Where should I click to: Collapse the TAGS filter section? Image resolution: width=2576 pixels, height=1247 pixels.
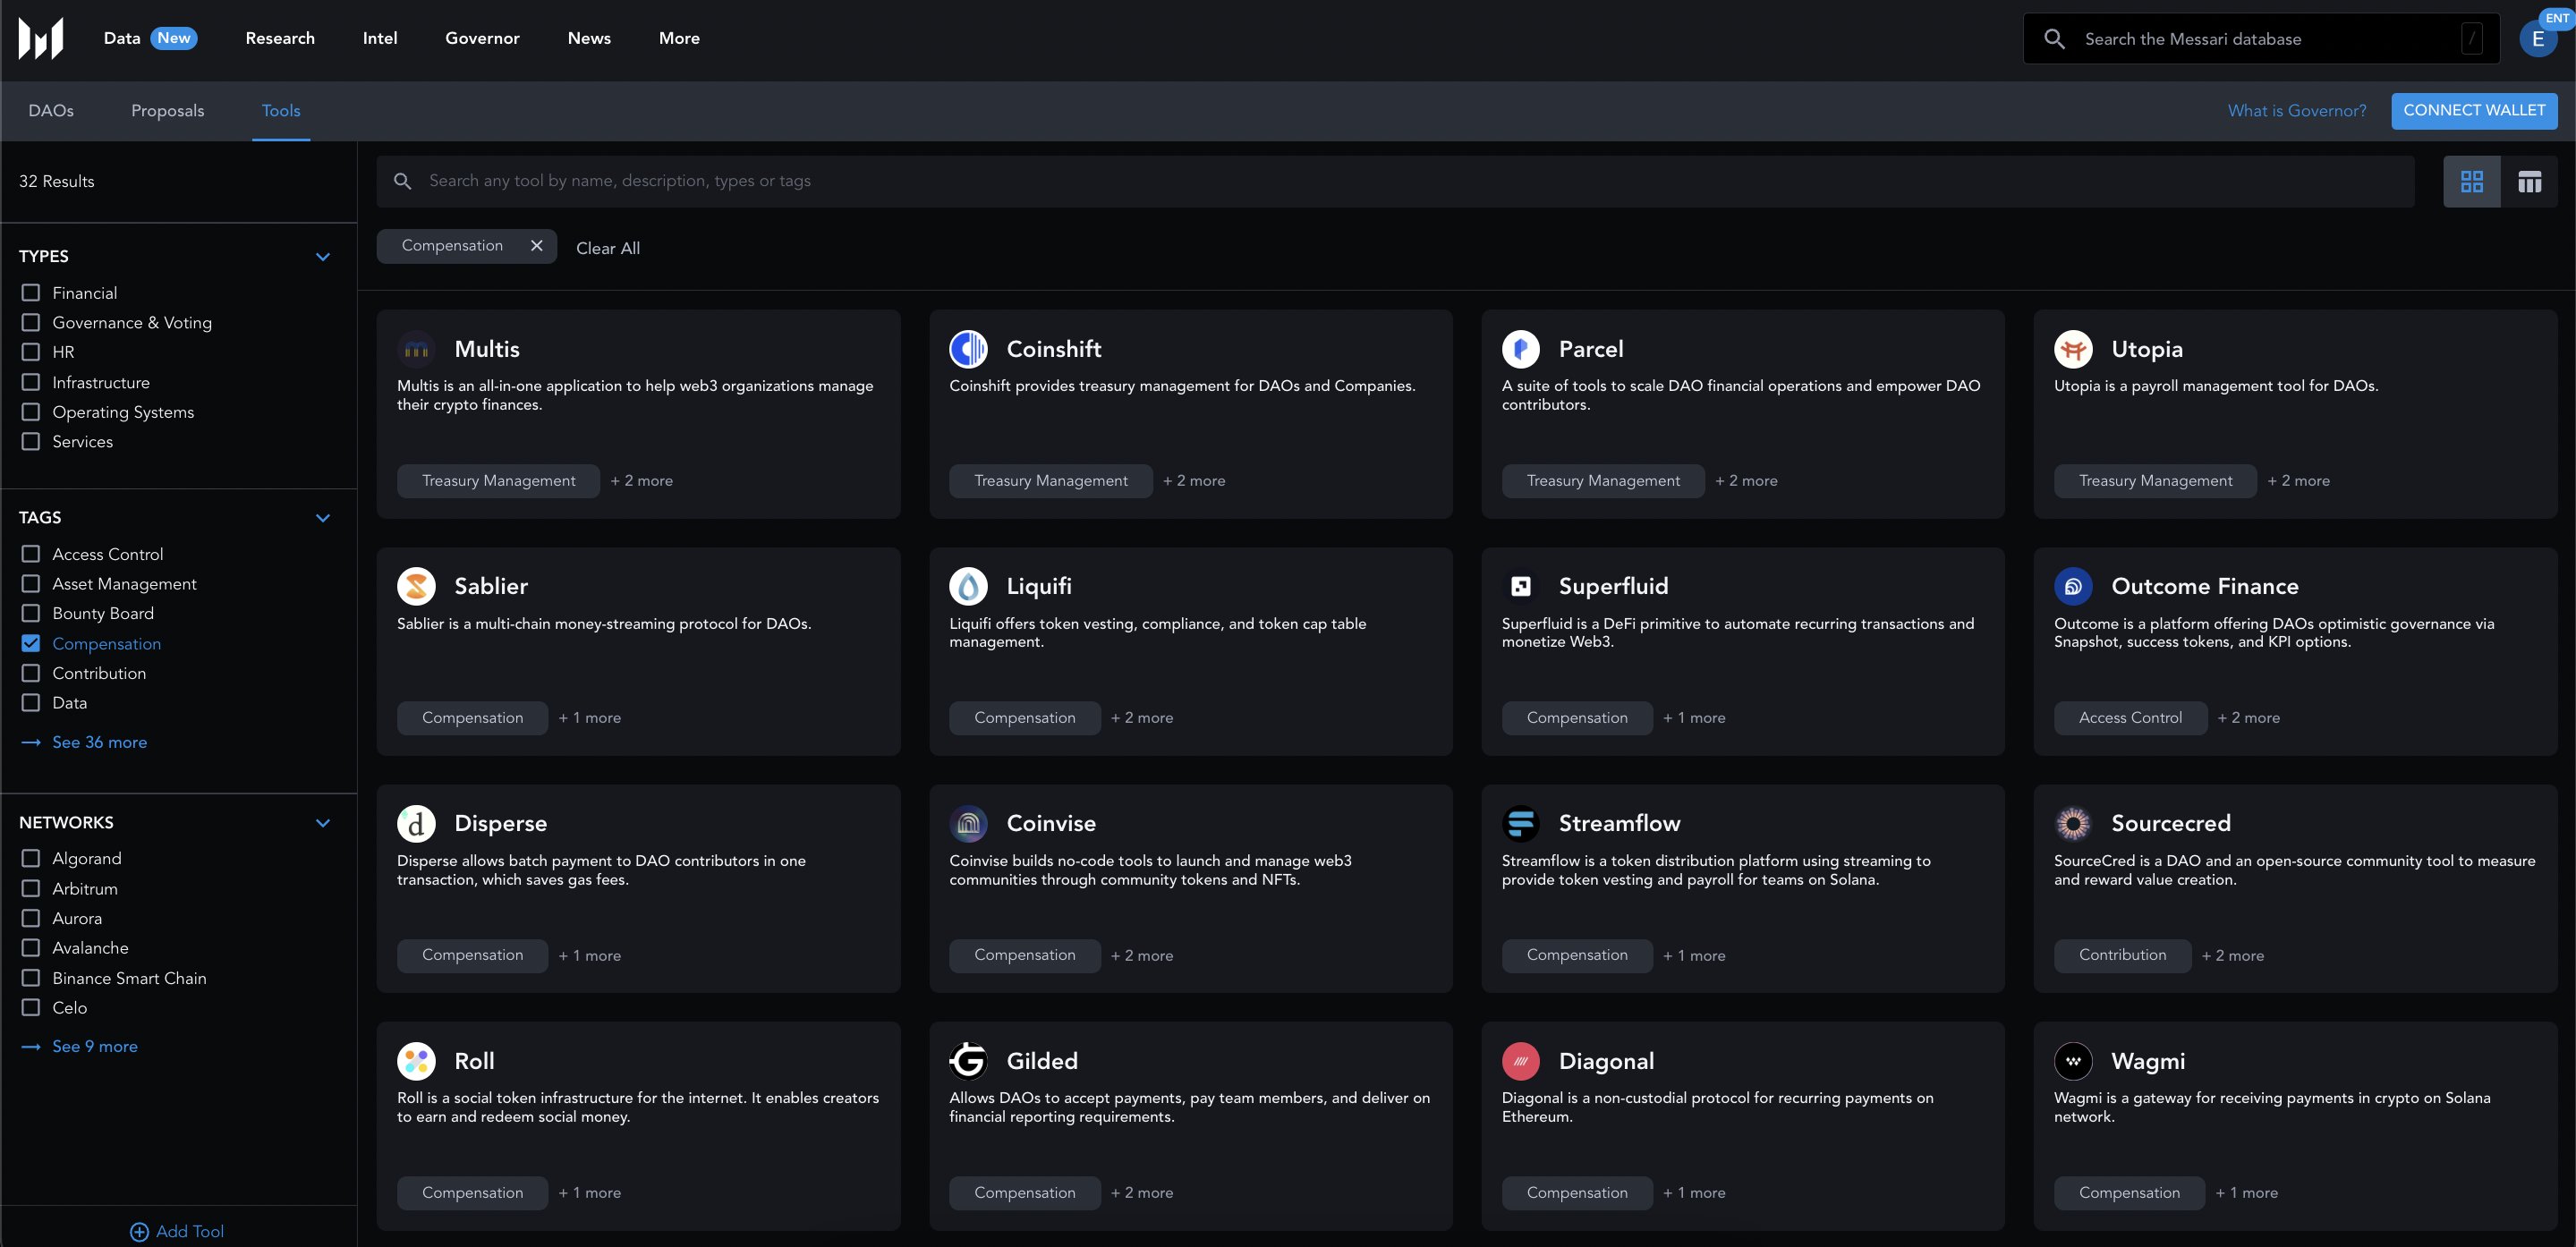point(322,518)
